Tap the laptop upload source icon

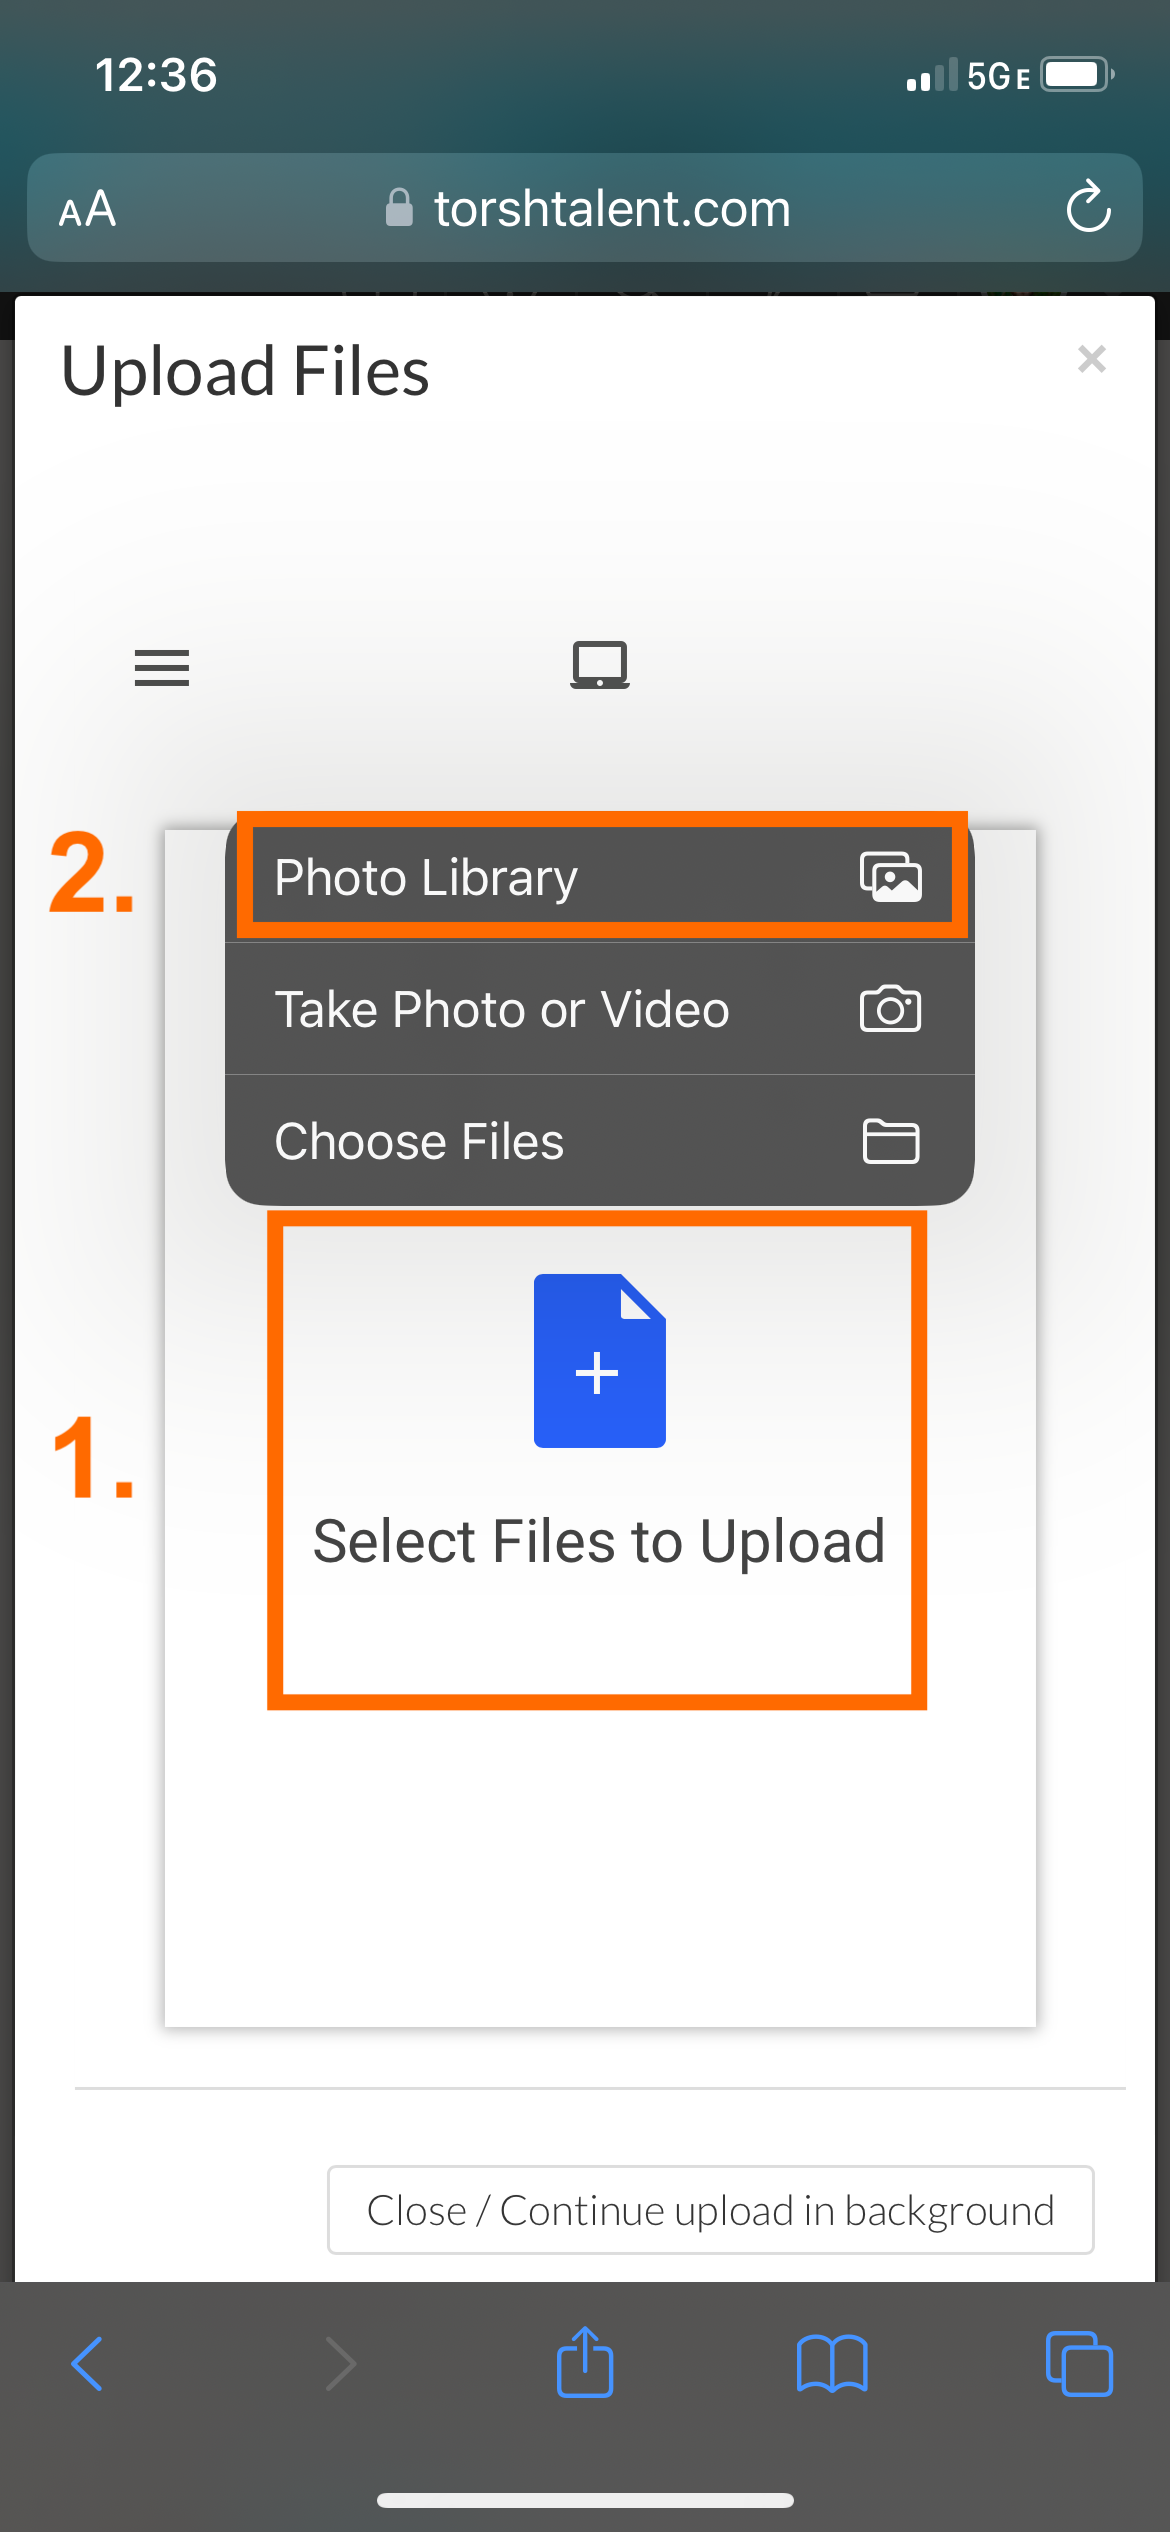599,664
